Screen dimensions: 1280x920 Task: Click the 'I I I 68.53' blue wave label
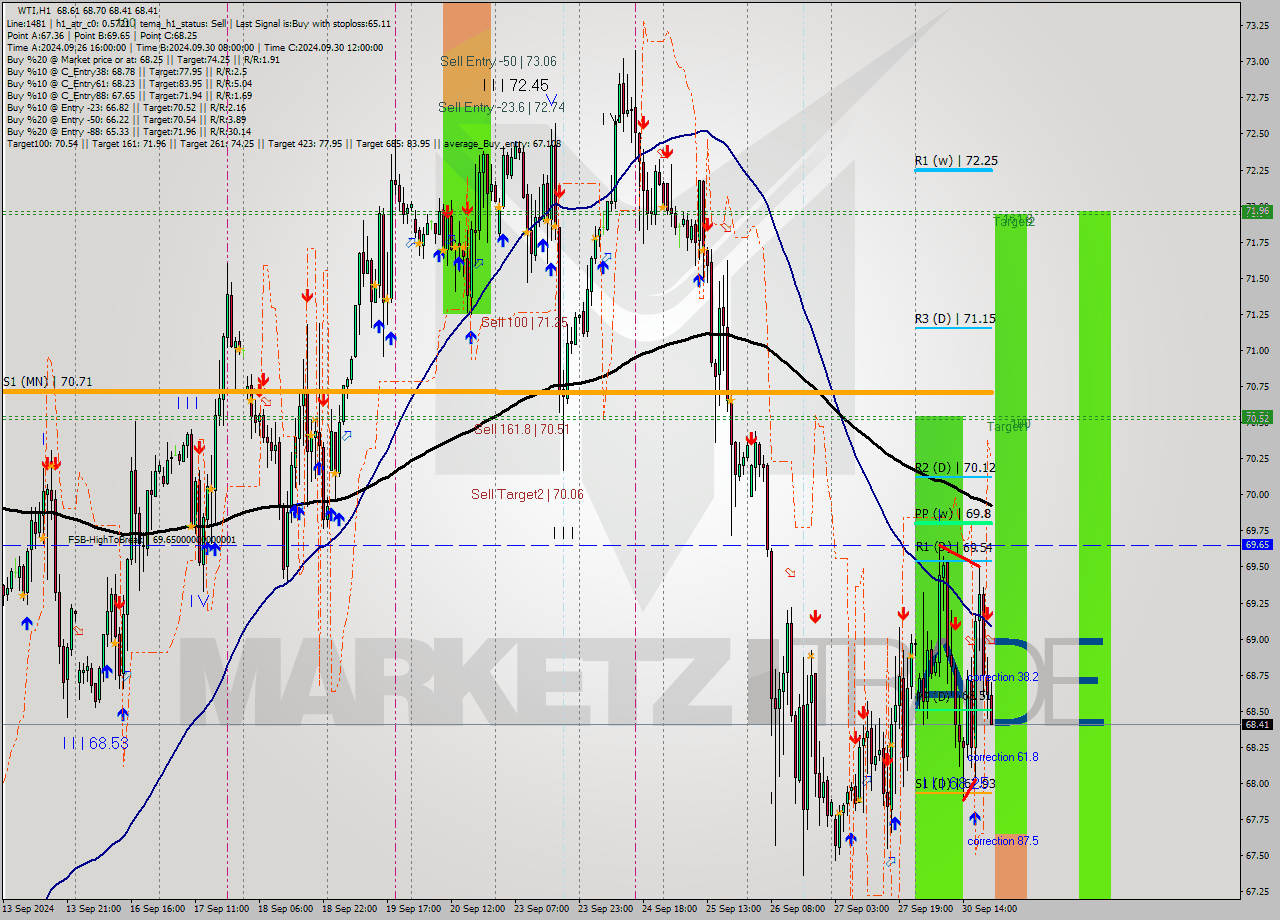click(x=95, y=743)
